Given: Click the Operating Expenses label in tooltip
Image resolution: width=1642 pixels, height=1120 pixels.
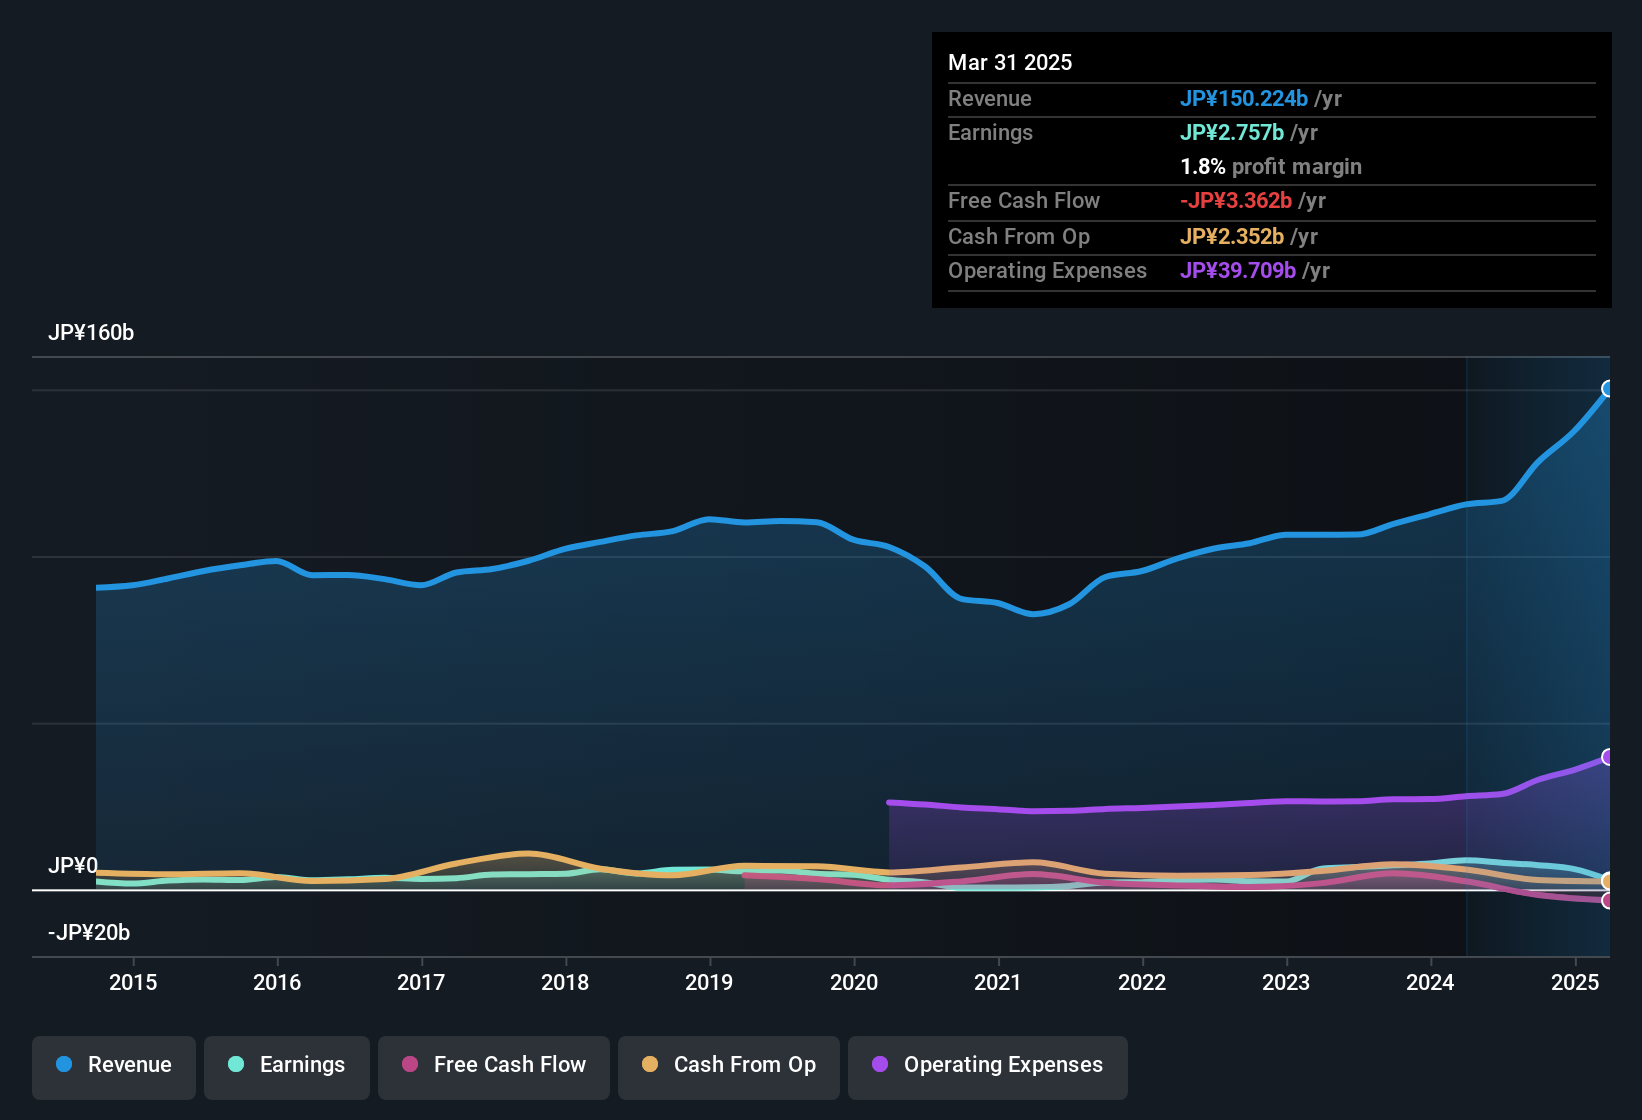Looking at the screenshot, I should point(1047,270).
